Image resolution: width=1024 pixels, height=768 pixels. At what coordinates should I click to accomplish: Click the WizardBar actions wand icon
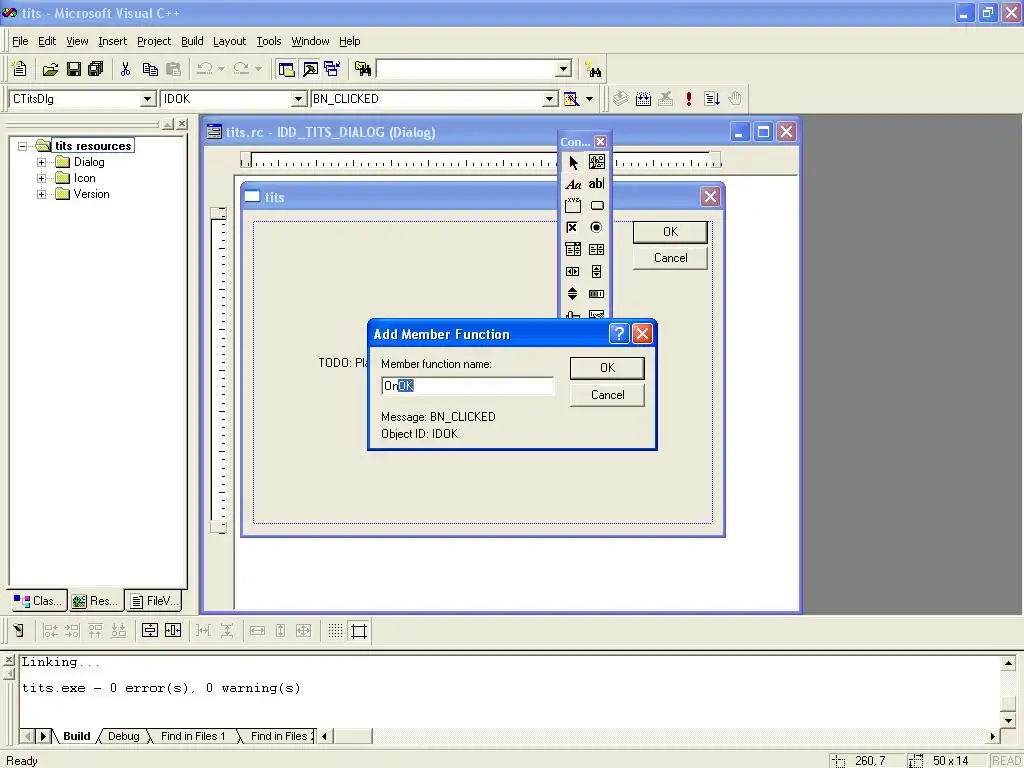[571, 99]
